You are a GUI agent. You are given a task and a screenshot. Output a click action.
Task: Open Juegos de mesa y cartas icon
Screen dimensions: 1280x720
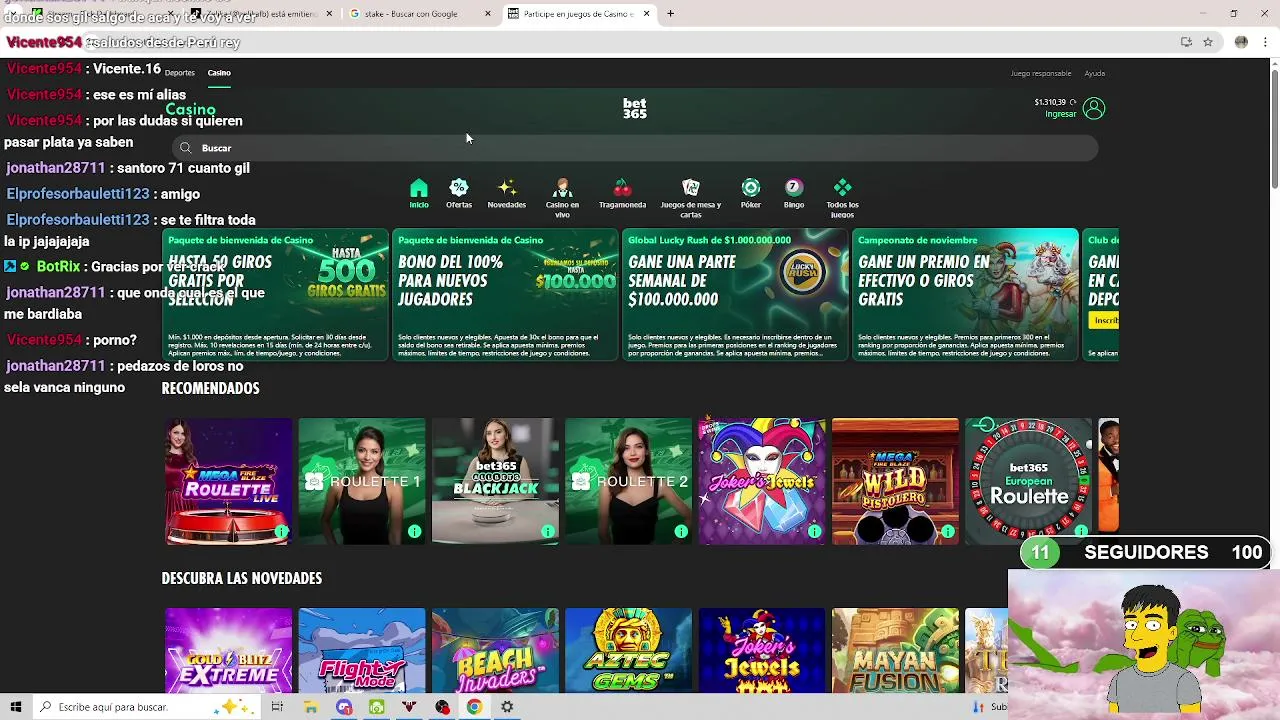pyautogui.click(x=691, y=188)
